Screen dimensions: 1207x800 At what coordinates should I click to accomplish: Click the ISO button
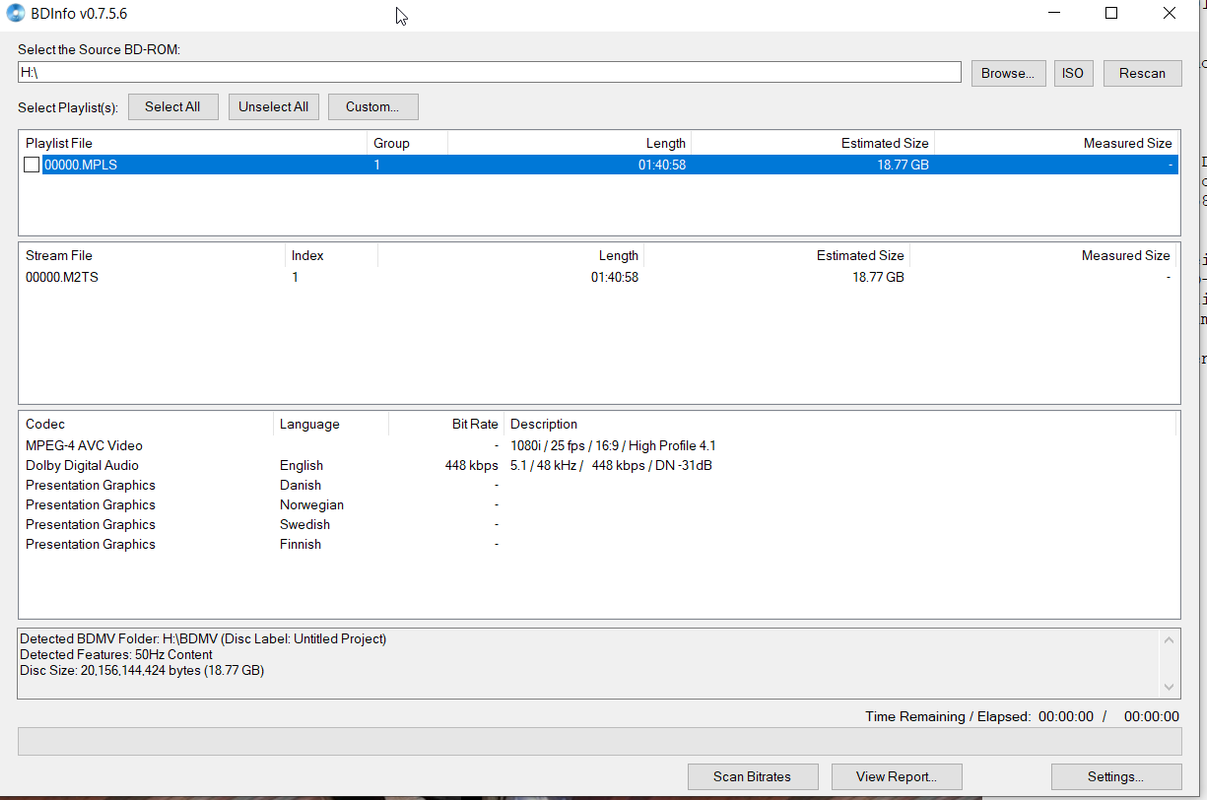pos(1073,73)
